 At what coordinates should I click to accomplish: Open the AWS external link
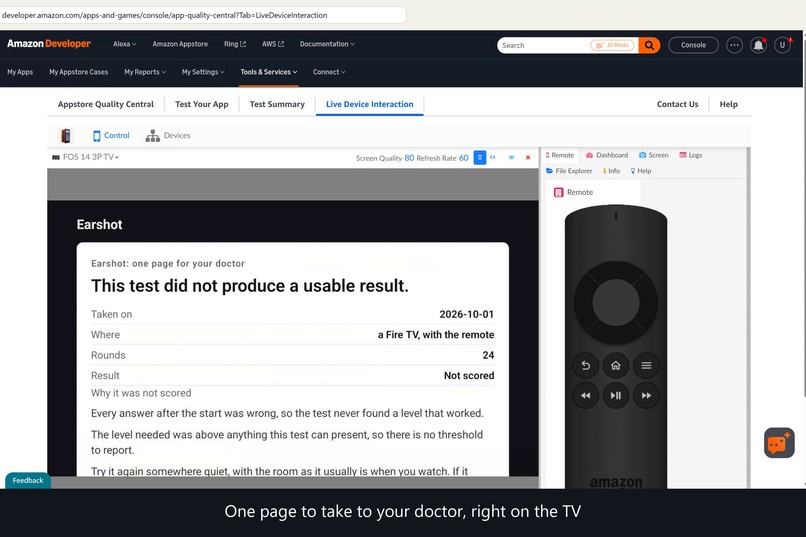[x=272, y=44]
